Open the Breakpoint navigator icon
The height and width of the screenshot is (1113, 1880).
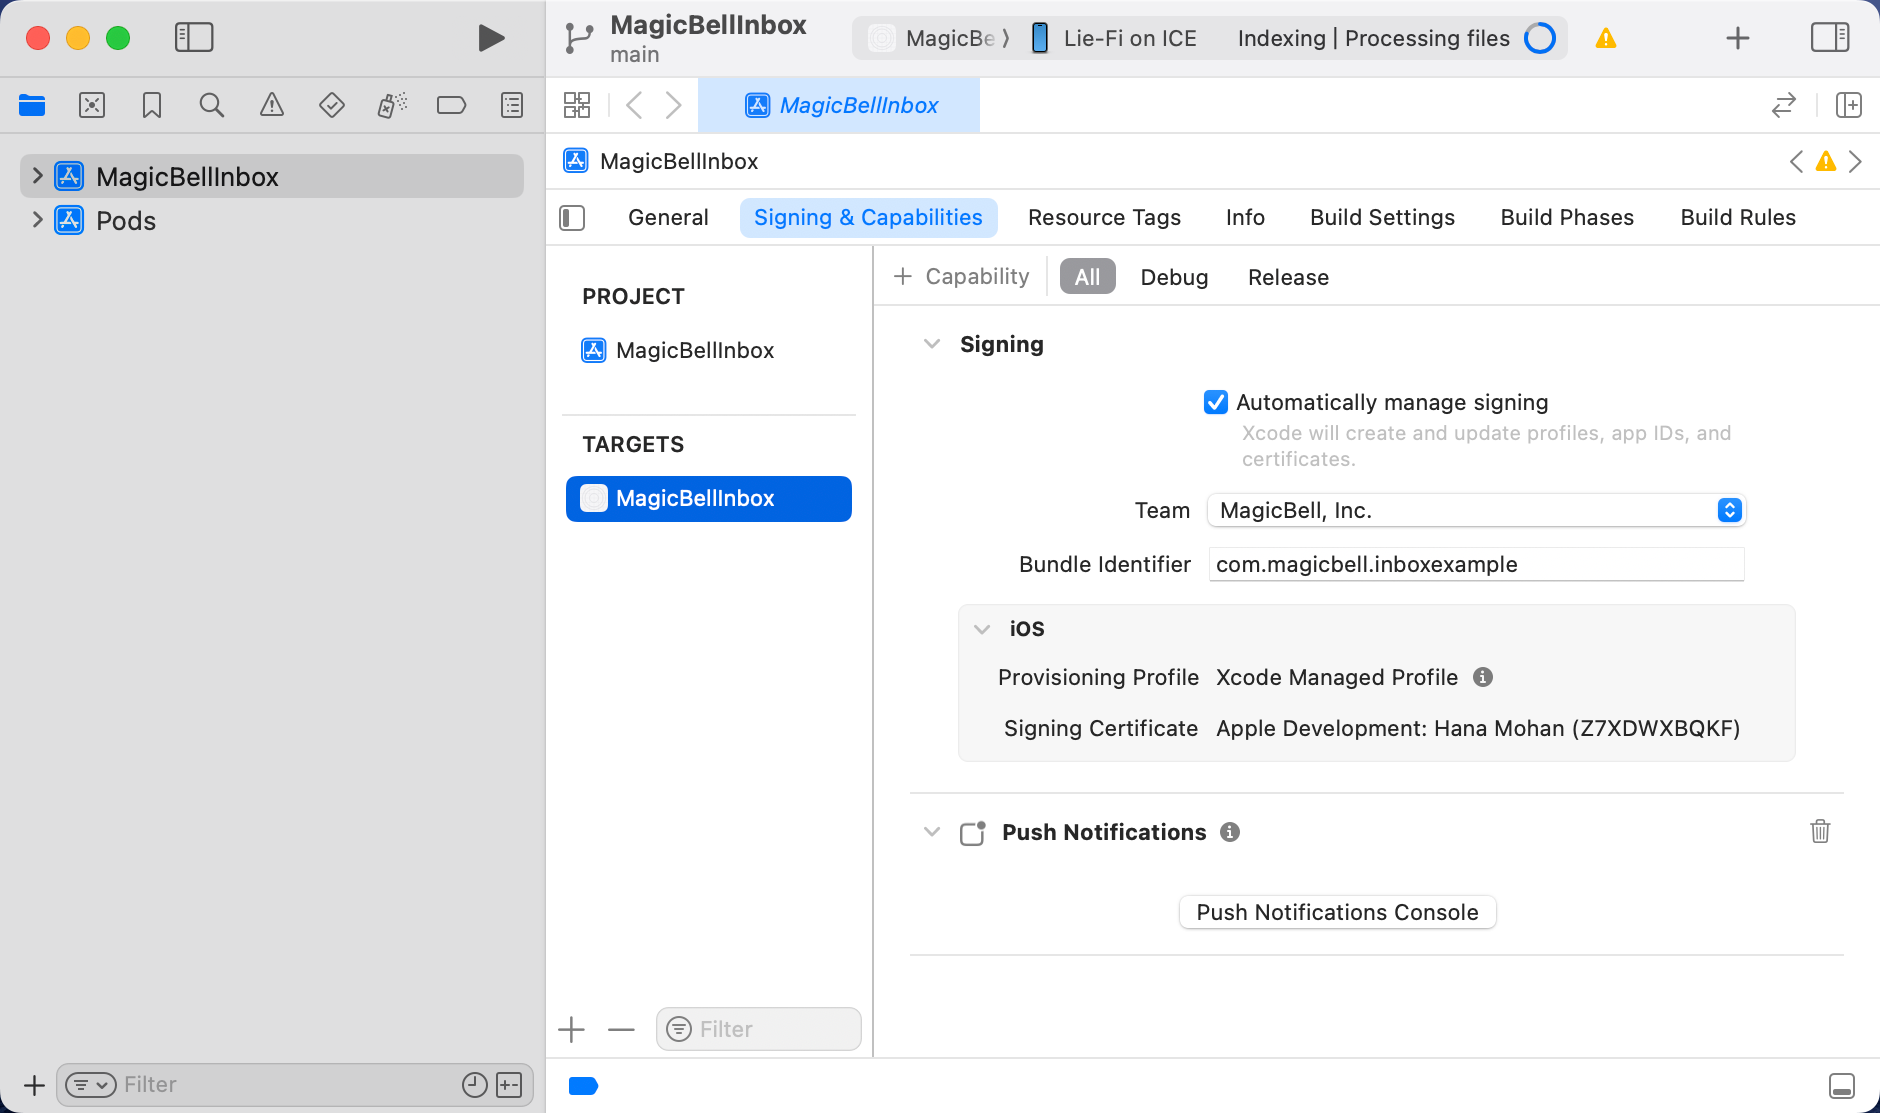(x=451, y=105)
